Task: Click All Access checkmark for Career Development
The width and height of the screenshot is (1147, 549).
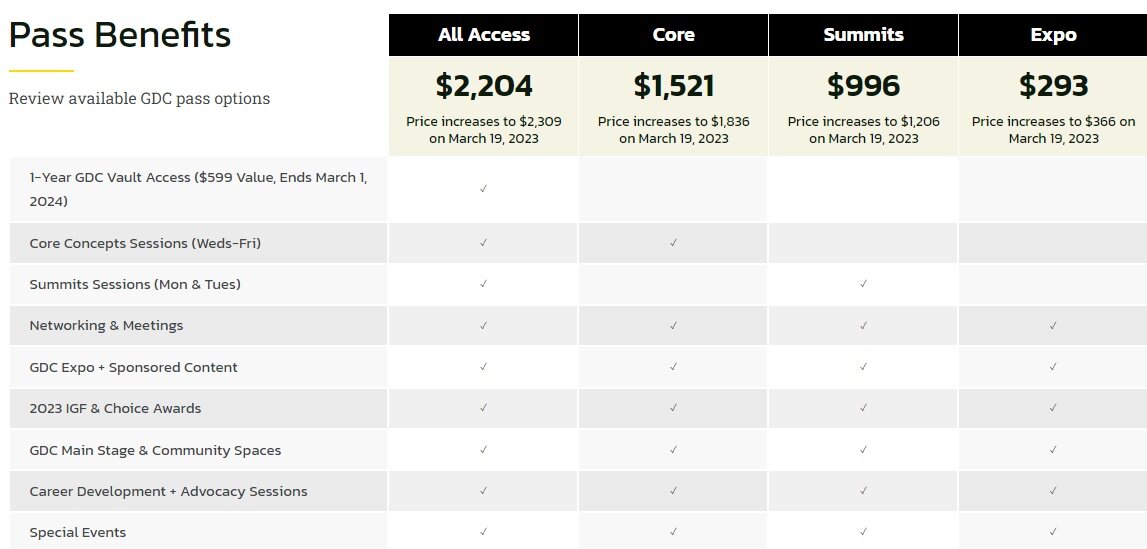Action: (x=483, y=491)
